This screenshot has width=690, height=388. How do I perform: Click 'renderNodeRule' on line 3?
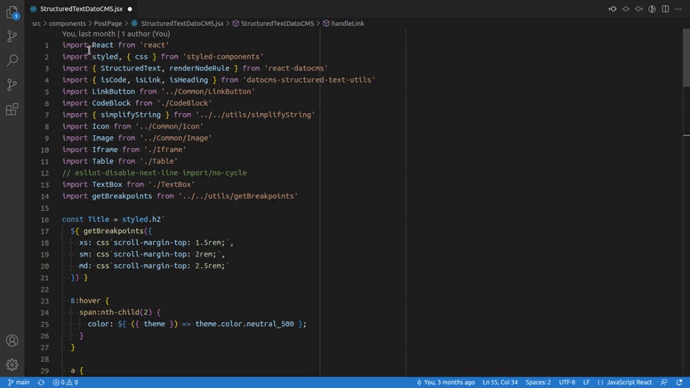point(199,68)
